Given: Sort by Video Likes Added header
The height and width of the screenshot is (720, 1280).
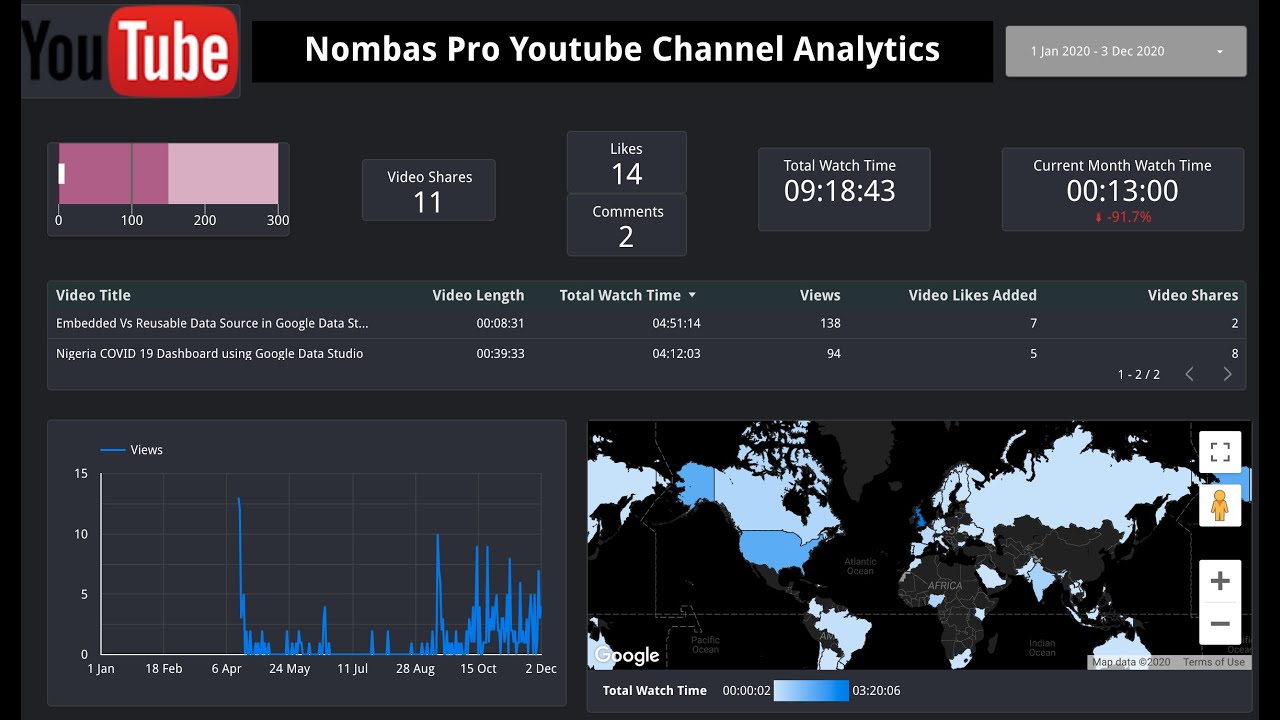Looking at the screenshot, I should tap(972, 295).
